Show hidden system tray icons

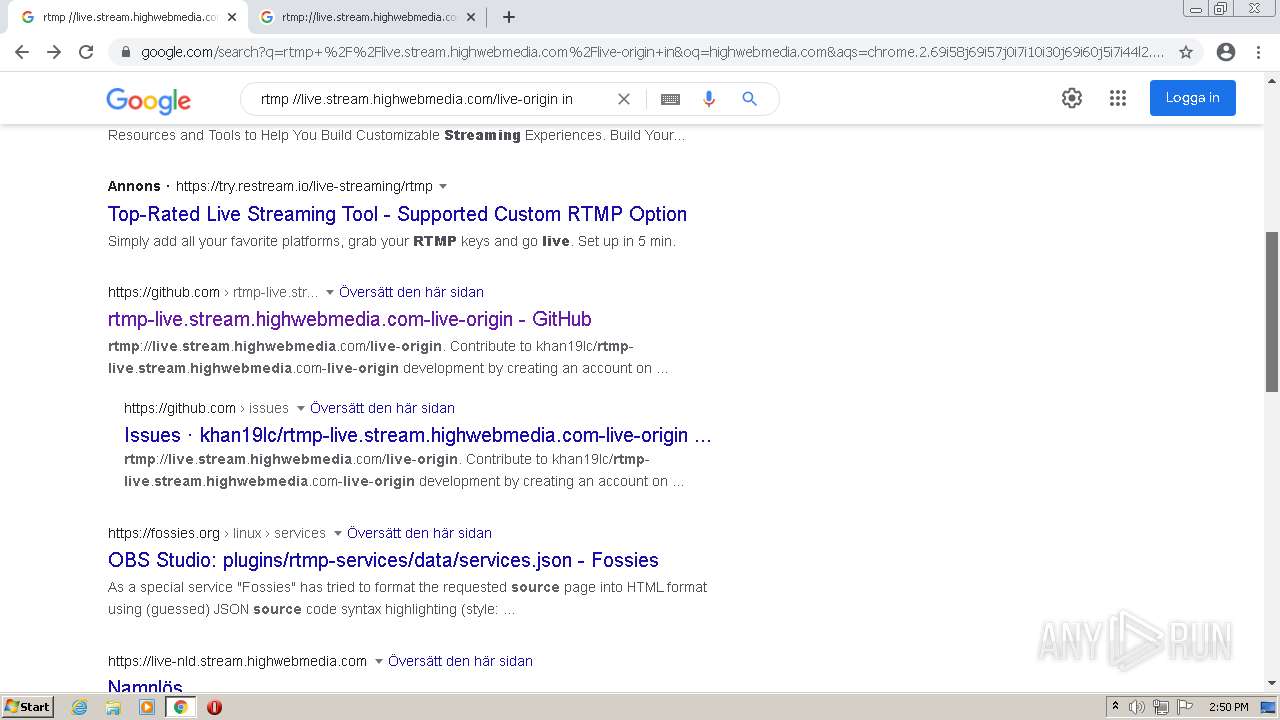[x=1116, y=707]
